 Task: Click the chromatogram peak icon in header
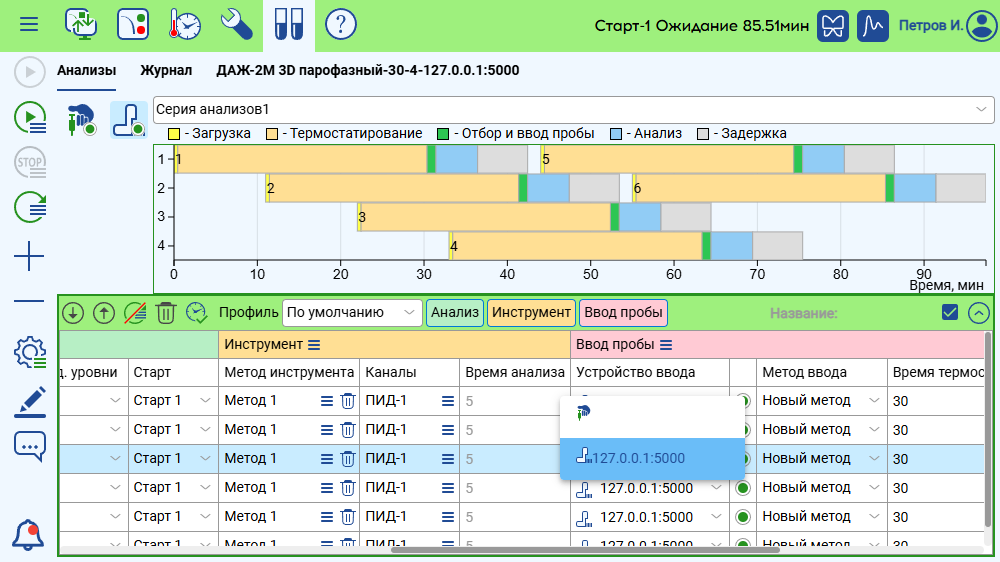click(876, 25)
